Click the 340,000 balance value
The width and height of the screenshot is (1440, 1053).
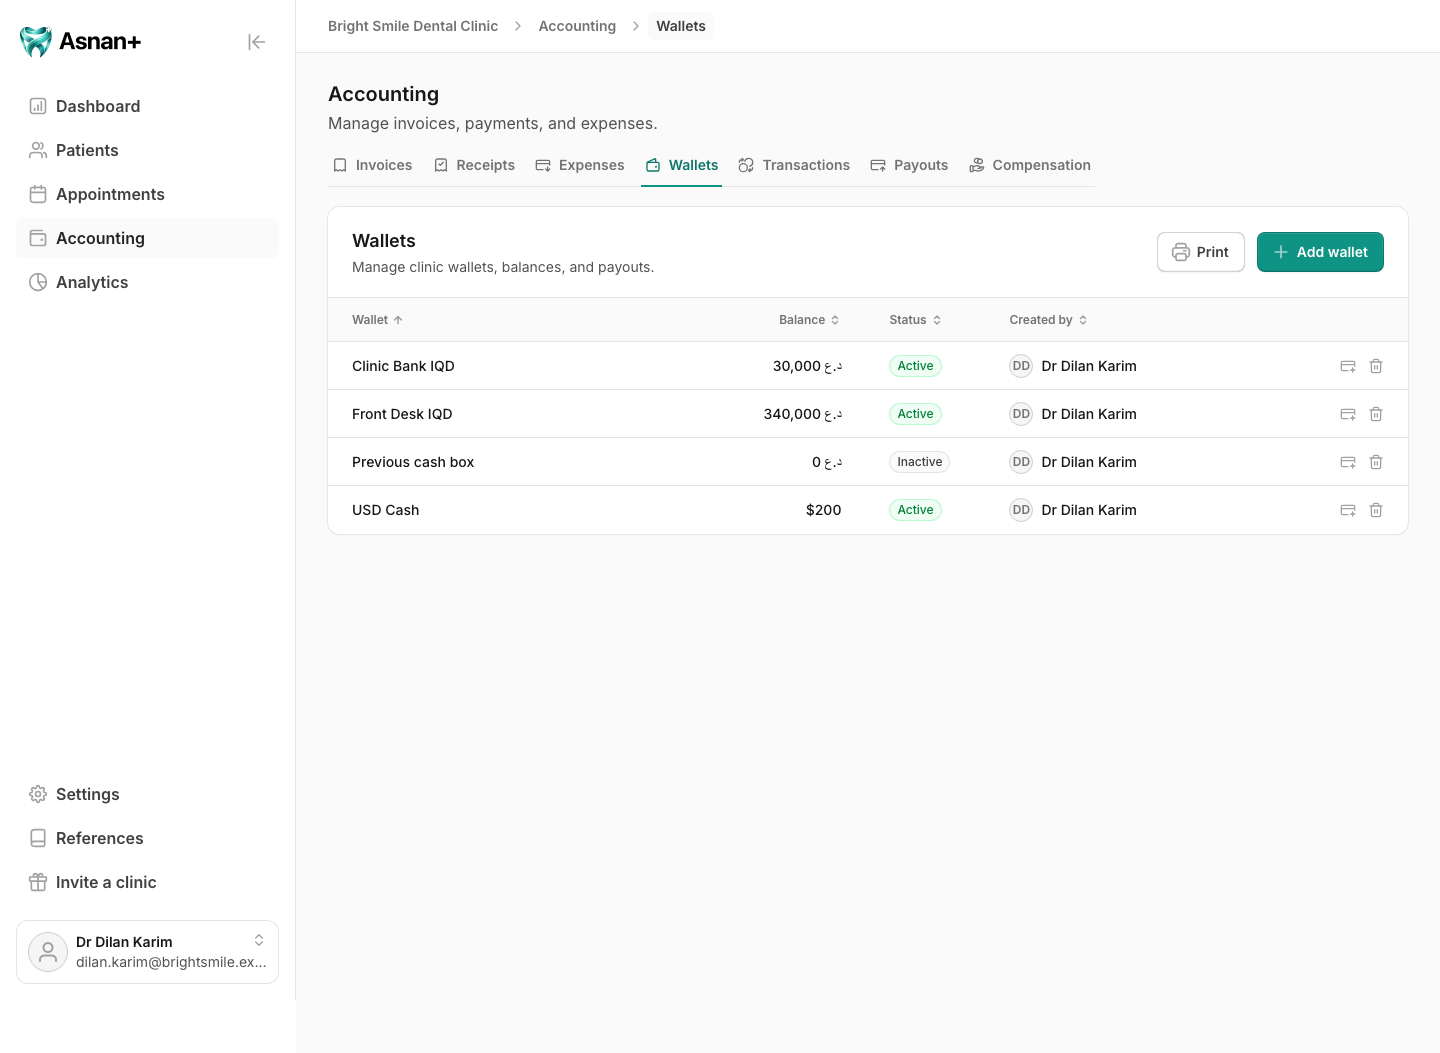tap(802, 414)
